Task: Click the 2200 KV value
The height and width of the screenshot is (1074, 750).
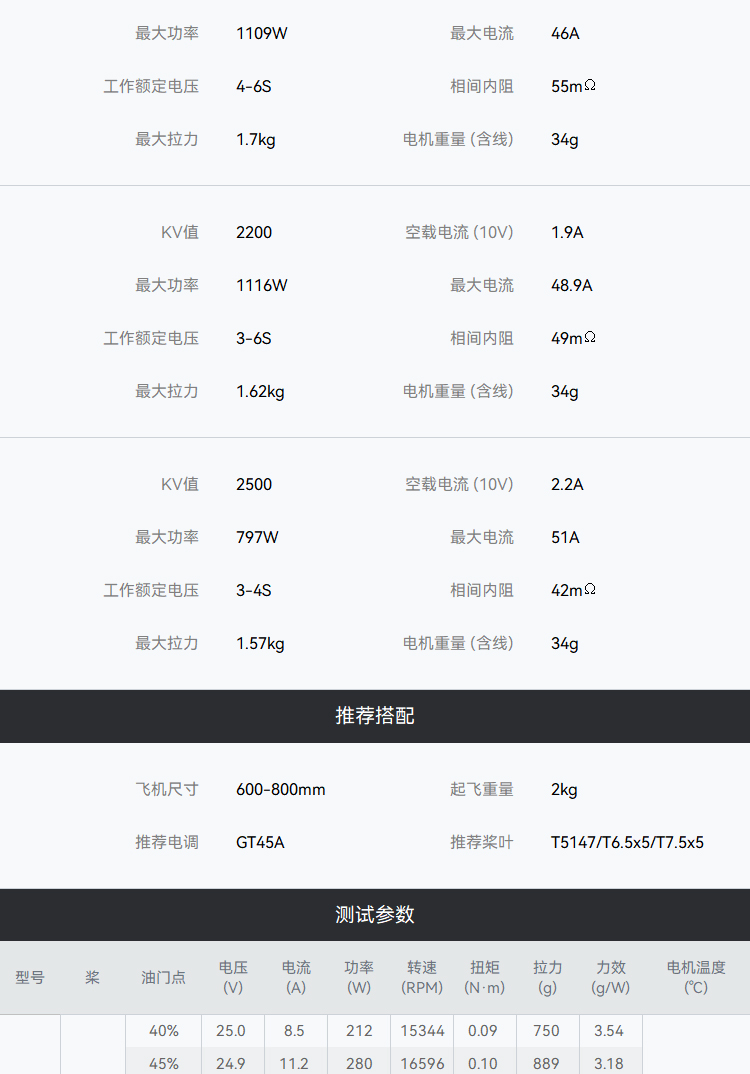Action: [254, 232]
